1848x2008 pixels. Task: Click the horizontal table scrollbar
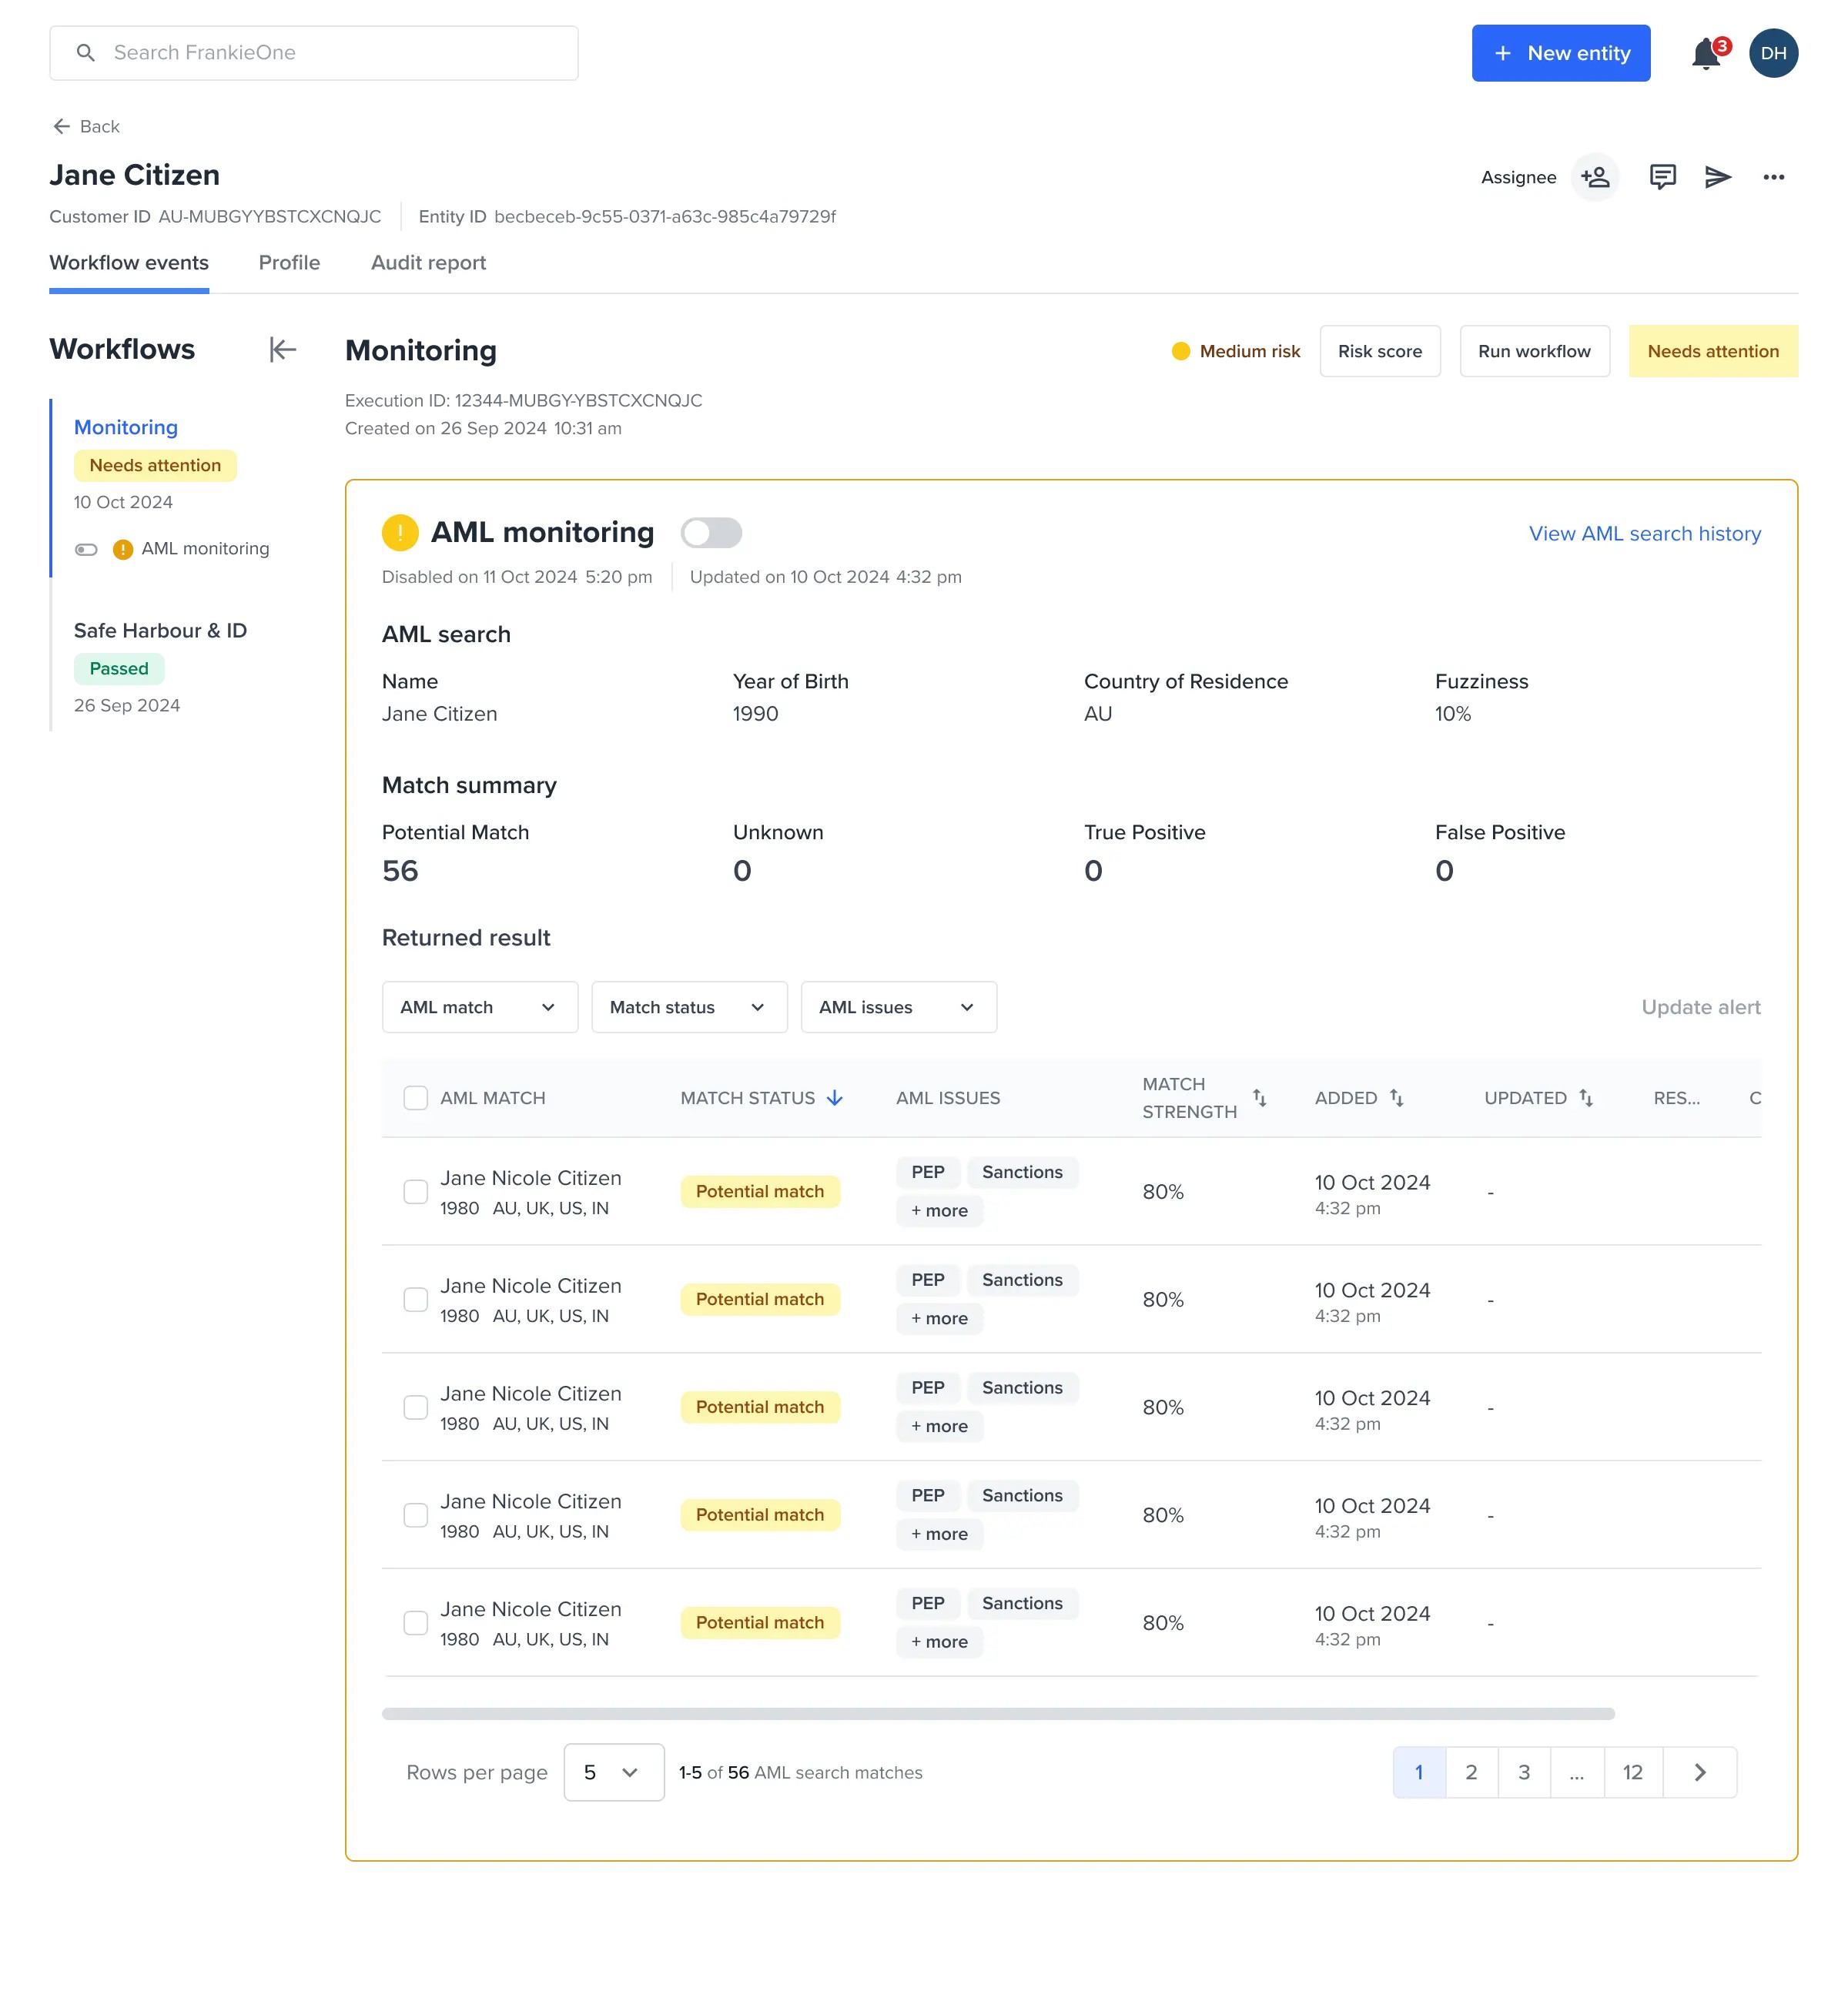(997, 1714)
